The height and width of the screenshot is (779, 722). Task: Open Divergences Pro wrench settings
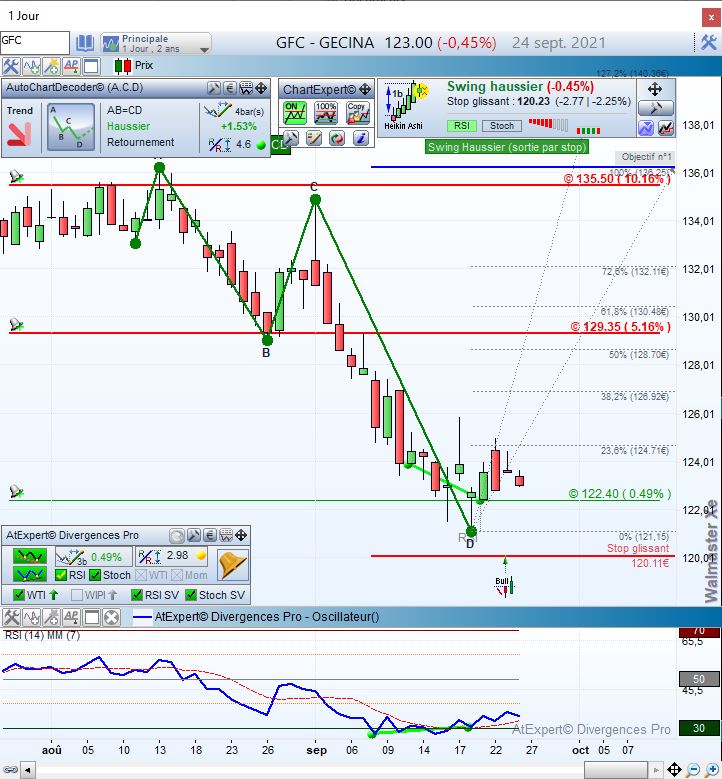pyautogui.click(x=193, y=536)
